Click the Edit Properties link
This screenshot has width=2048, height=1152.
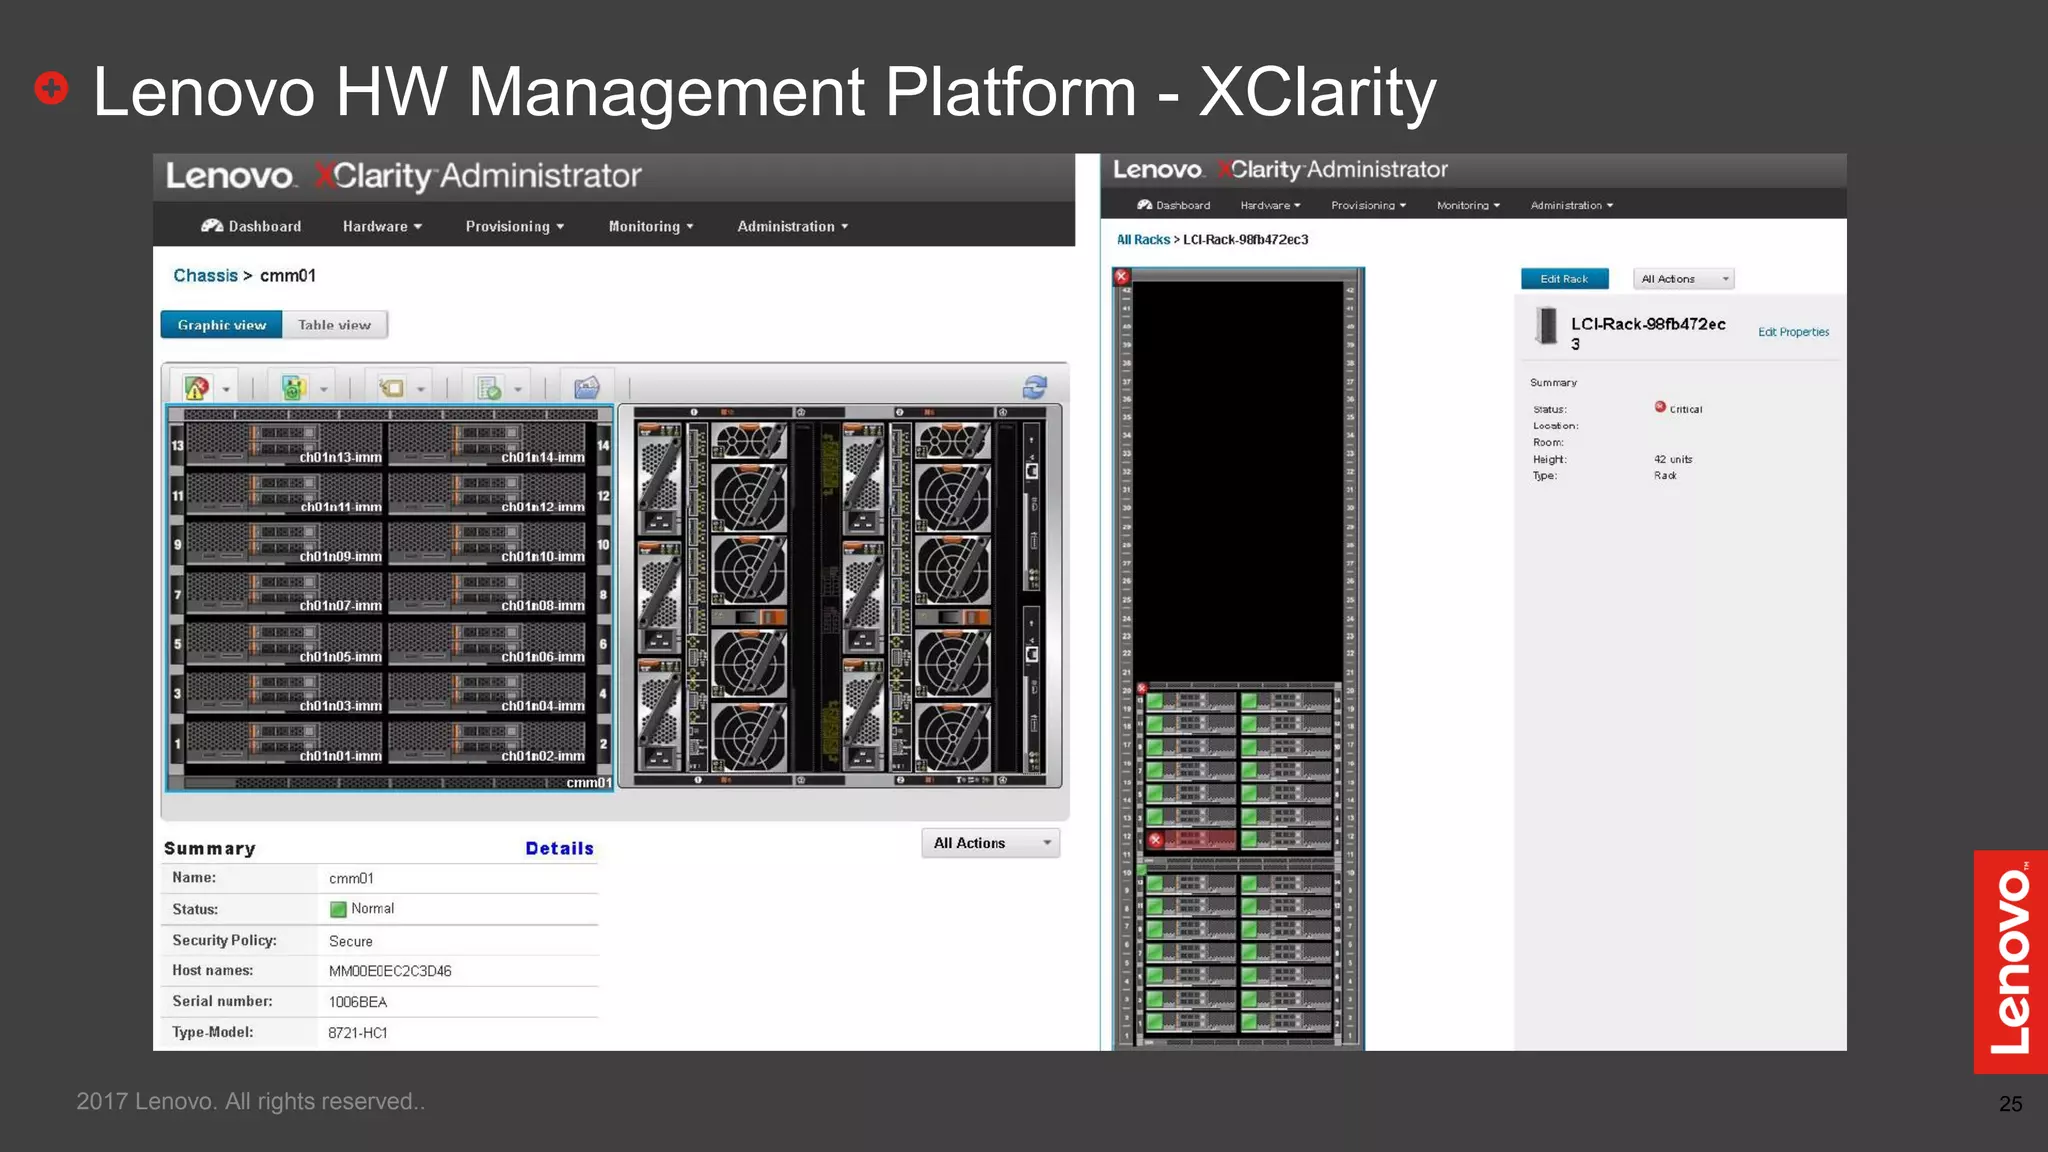pyautogui.click(x=1793, y=332)
